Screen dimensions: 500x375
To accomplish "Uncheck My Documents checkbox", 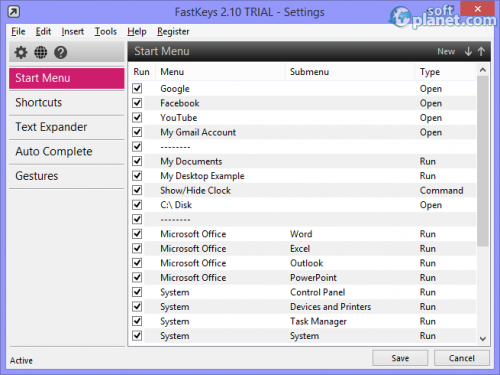I will pyautogui.click(x=137, y=161).
